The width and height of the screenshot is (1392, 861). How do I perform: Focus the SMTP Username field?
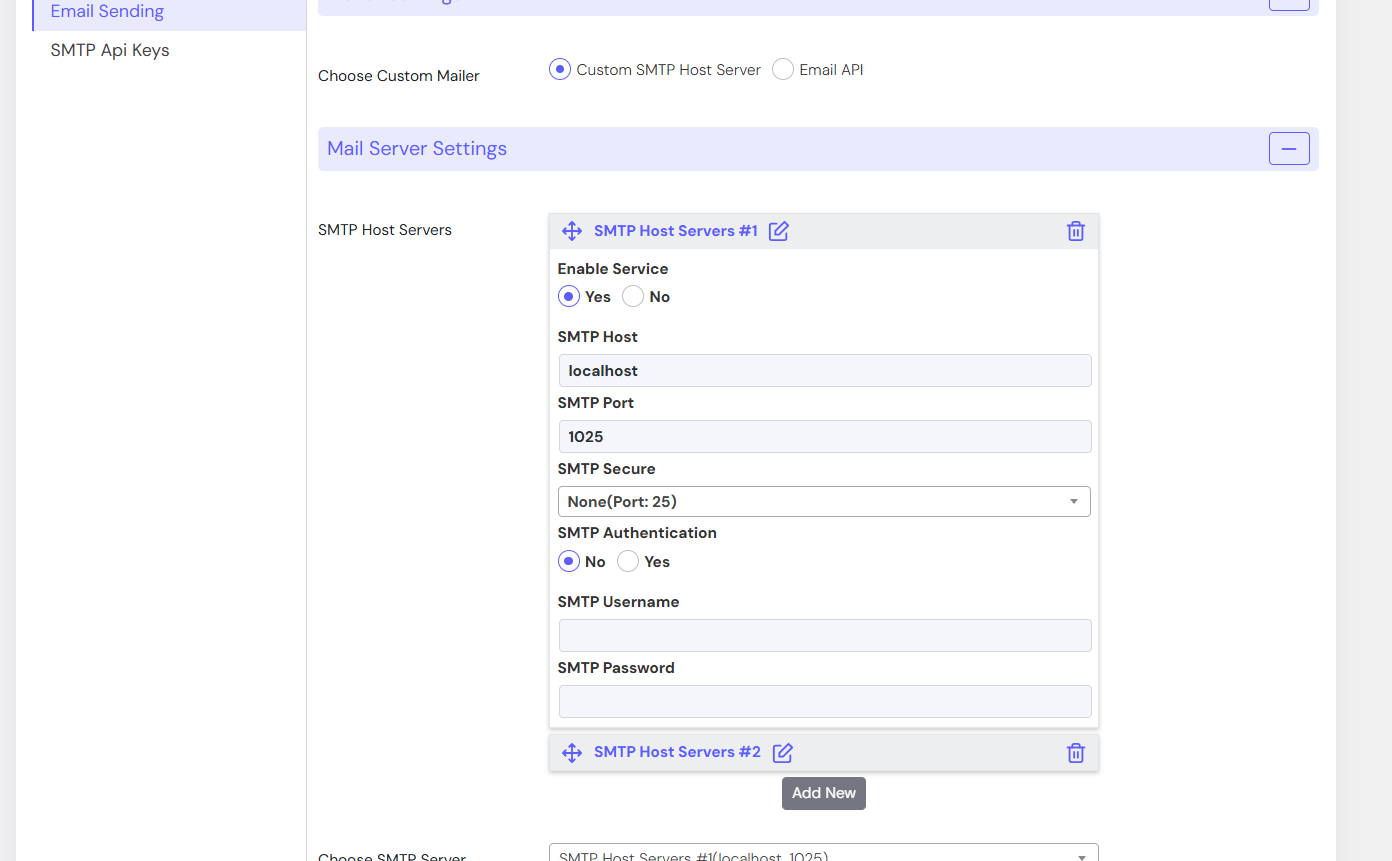click(825, 636)
